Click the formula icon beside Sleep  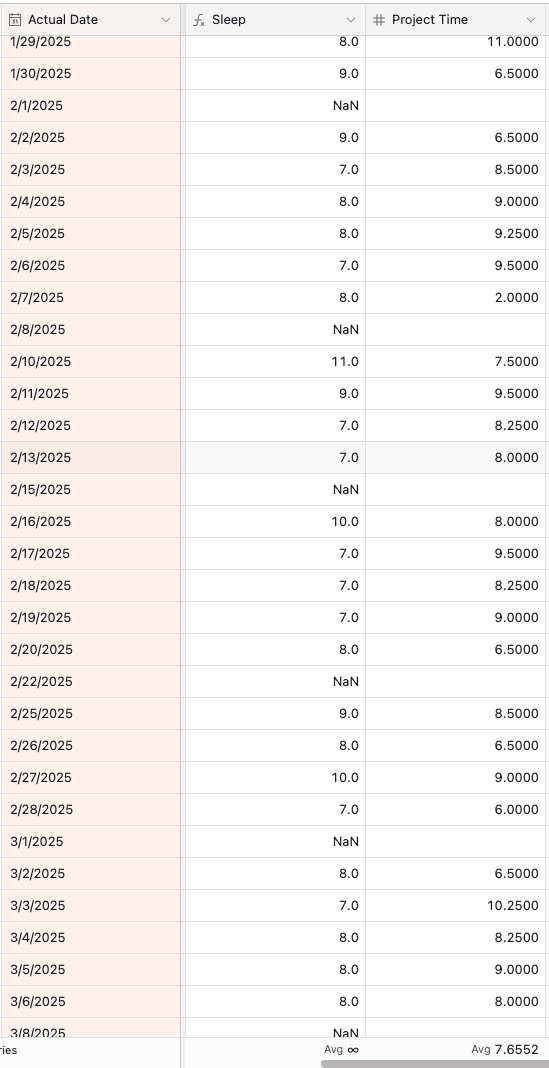[199, 20]
